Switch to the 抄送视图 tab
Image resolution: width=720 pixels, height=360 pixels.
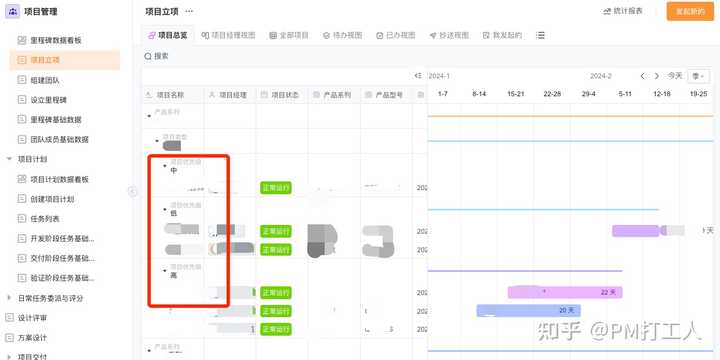(x=449, y=35)
